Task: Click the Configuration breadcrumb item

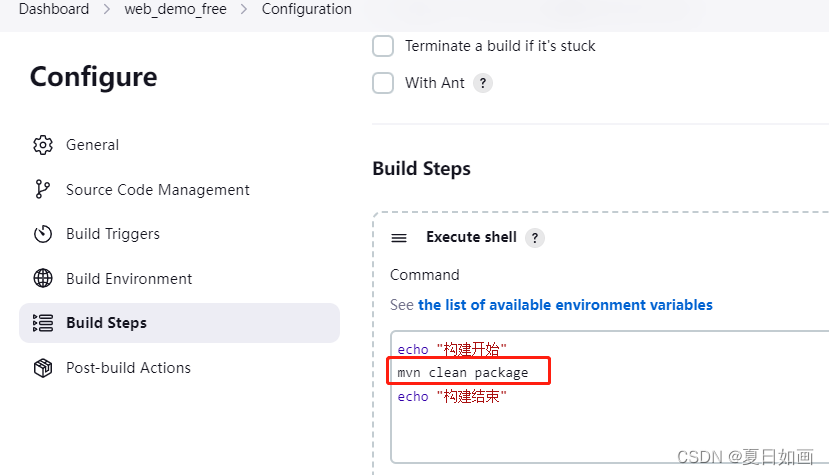Action: coord(306,9)
